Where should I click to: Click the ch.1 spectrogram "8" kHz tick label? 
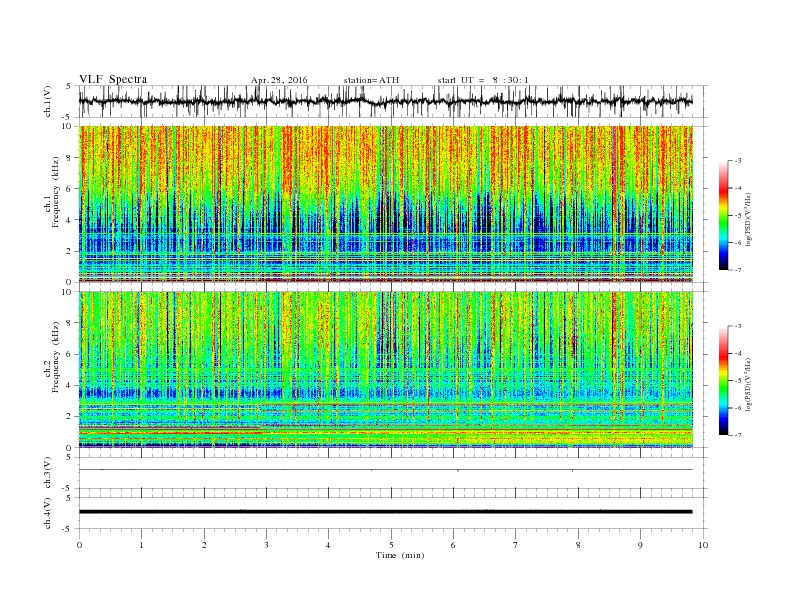tap(70, 158)
